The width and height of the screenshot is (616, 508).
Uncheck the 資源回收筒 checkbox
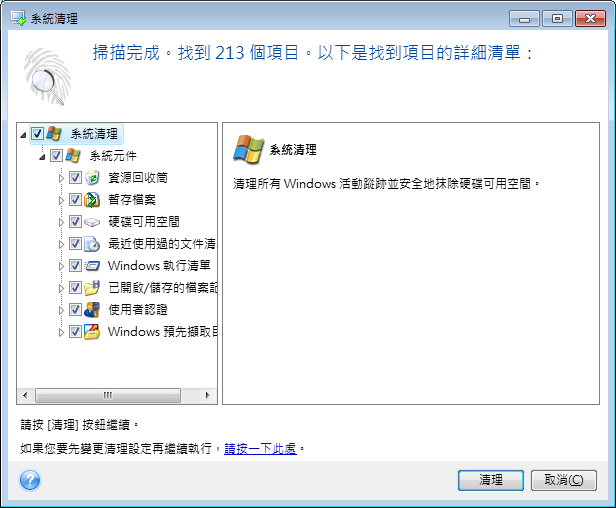[75, 178]
